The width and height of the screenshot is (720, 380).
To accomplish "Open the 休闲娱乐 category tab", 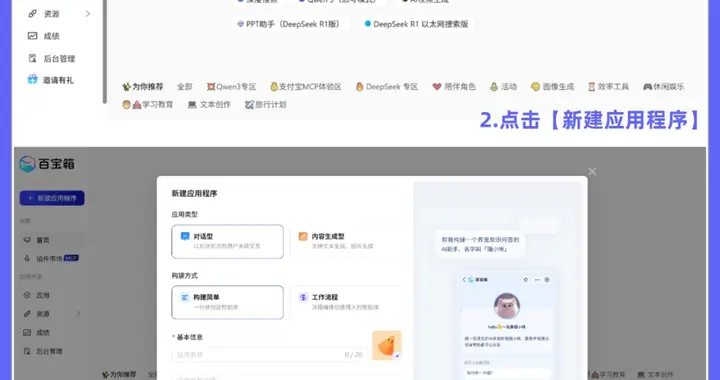I will pyautogui.click(x=664, y=86).
